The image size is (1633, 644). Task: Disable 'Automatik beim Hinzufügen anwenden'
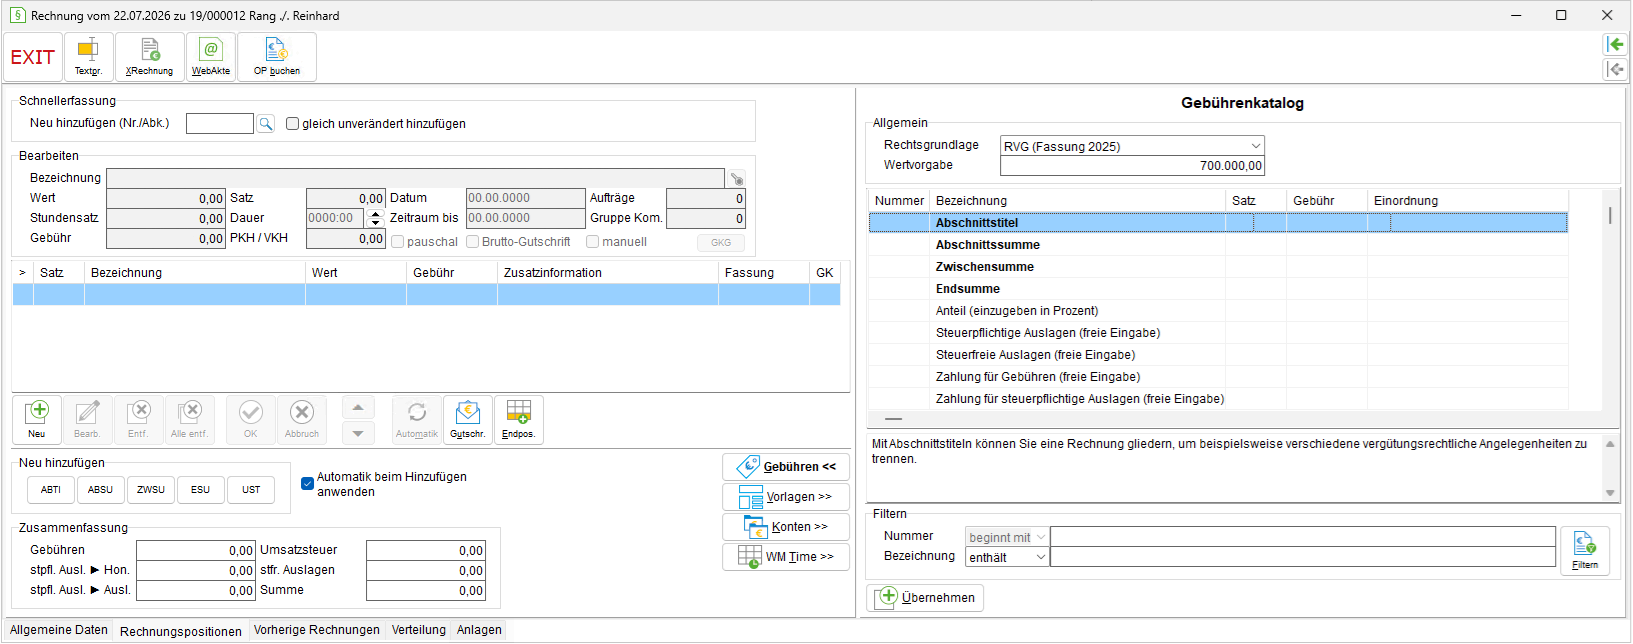tap(308, 484)
